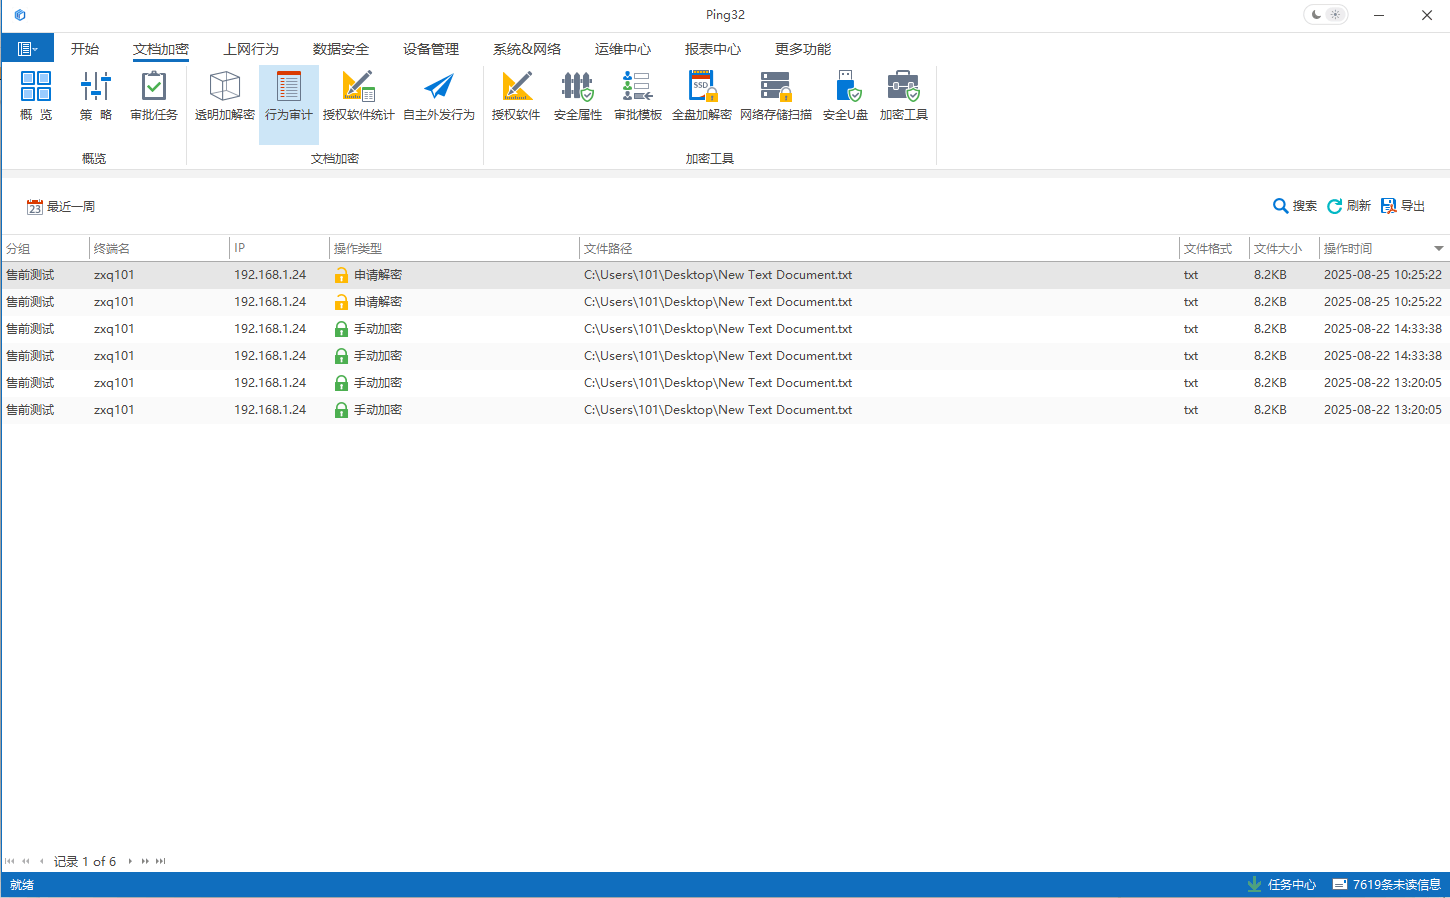1450x898 pixels.
Task: Open the 授权软件 tool
Action: 516,96
